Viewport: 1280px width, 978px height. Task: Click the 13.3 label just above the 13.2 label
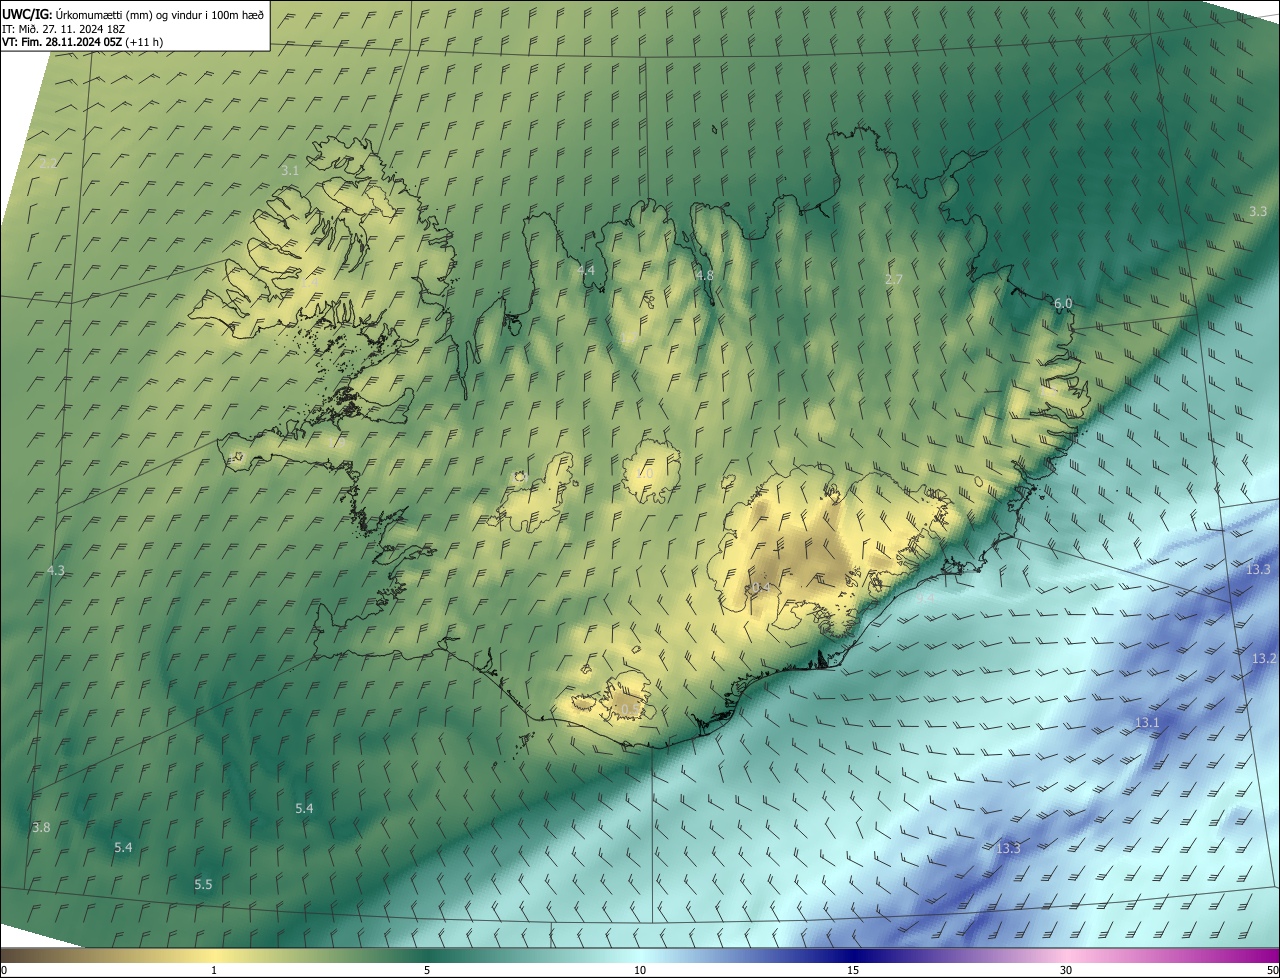1258,569
